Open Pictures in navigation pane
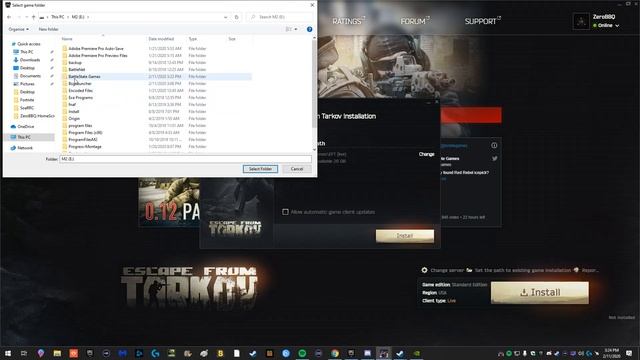Screen dimensions: 640x360 pos(27,84)
